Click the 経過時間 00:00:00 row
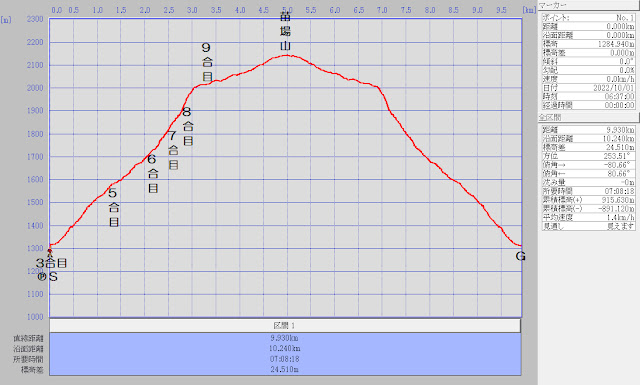 [x=589, y=105]
